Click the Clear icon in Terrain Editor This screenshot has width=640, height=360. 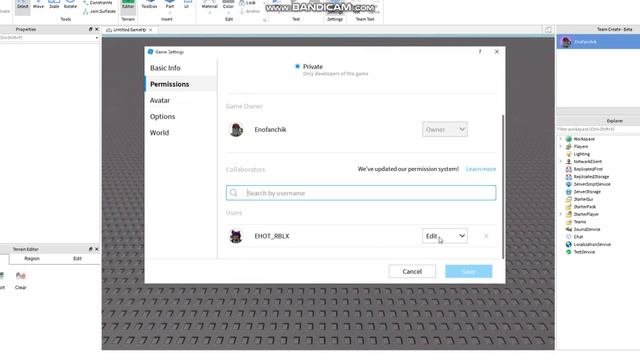point(20,276)
